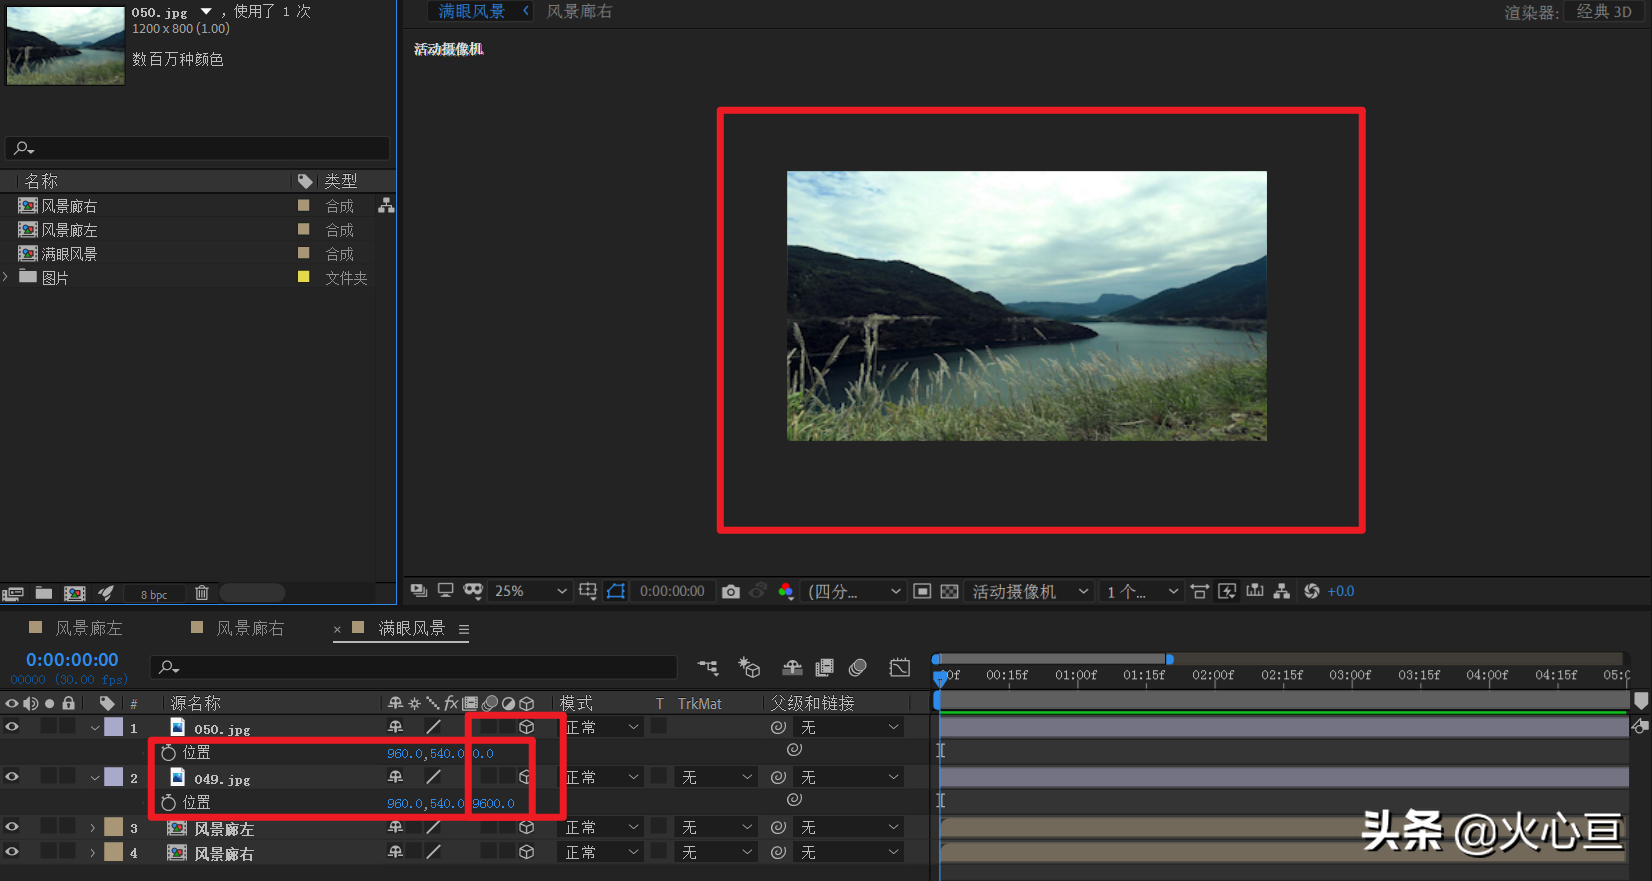This screenshot has height=881, width=1652.
Task: Click the project flowchart icon beside 风景廊右
Action: 386,206
